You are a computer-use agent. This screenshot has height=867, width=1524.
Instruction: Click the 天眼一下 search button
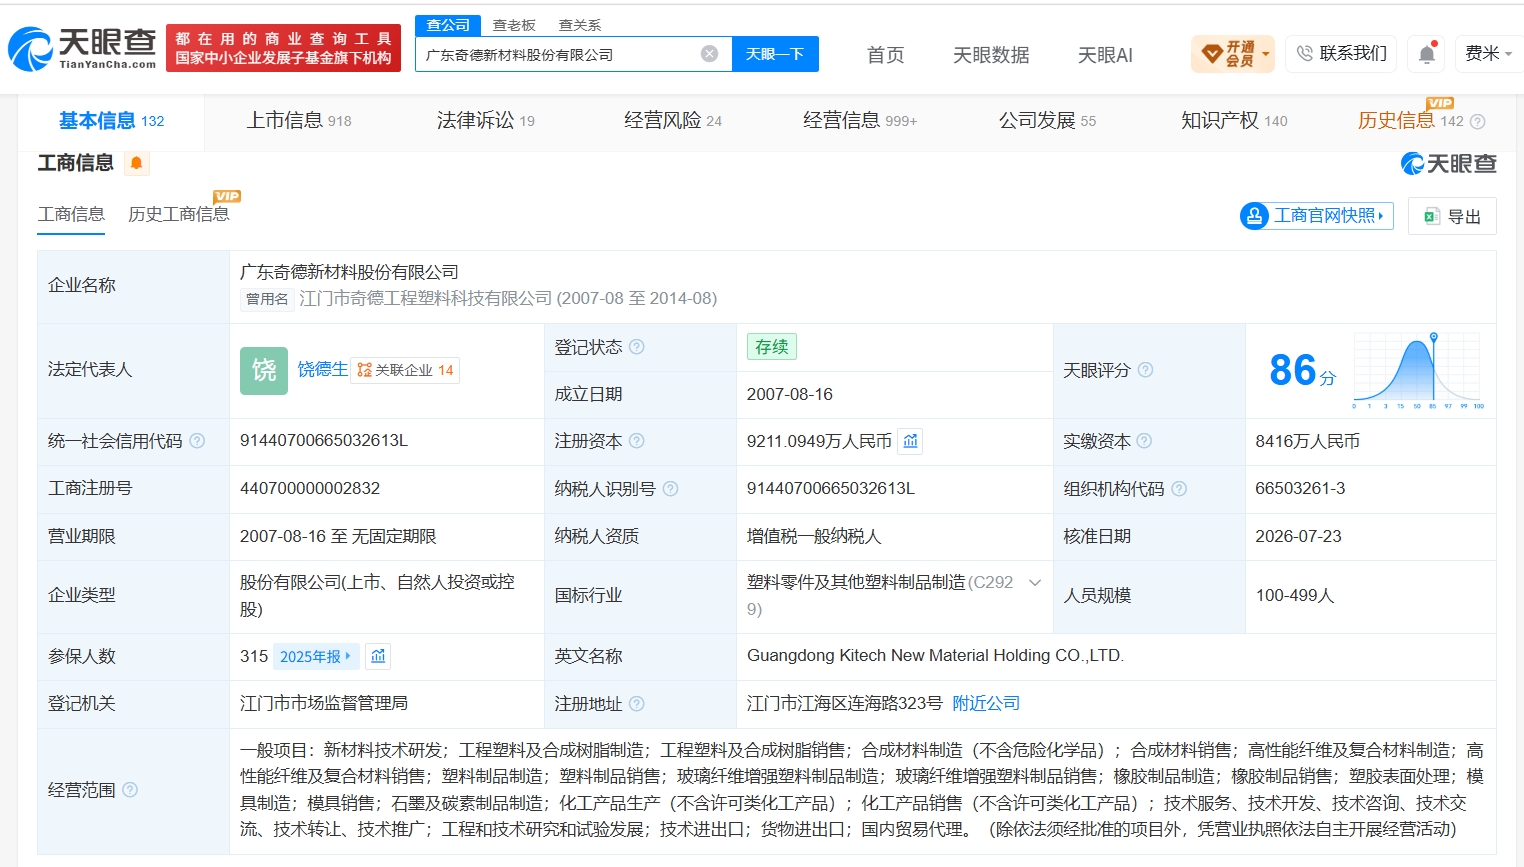click(x=775, y=54)
